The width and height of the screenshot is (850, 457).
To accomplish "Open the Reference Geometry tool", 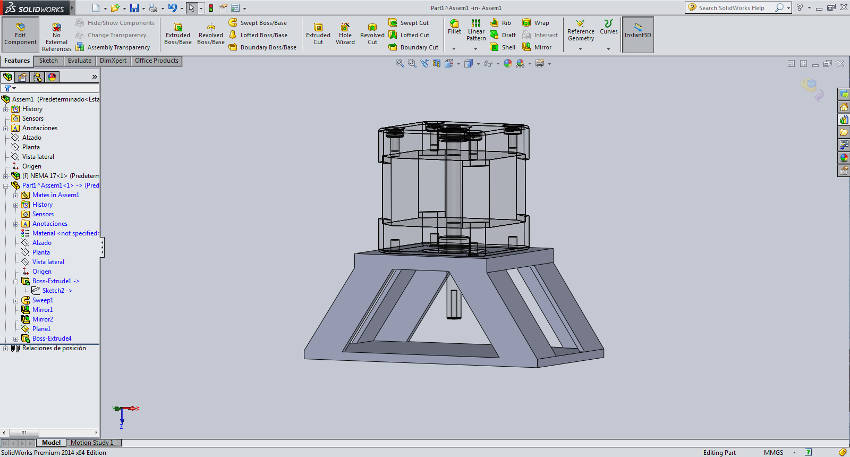I will [581, 31].
